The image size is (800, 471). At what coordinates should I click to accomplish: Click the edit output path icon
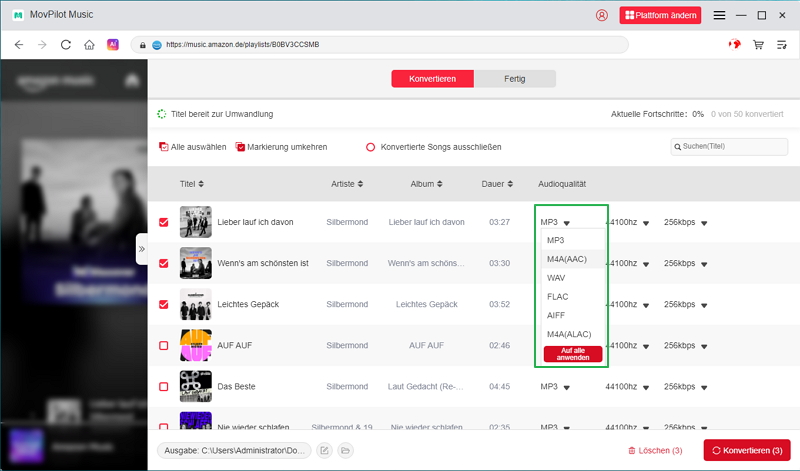pyautogui.click(x=324, y=451)
